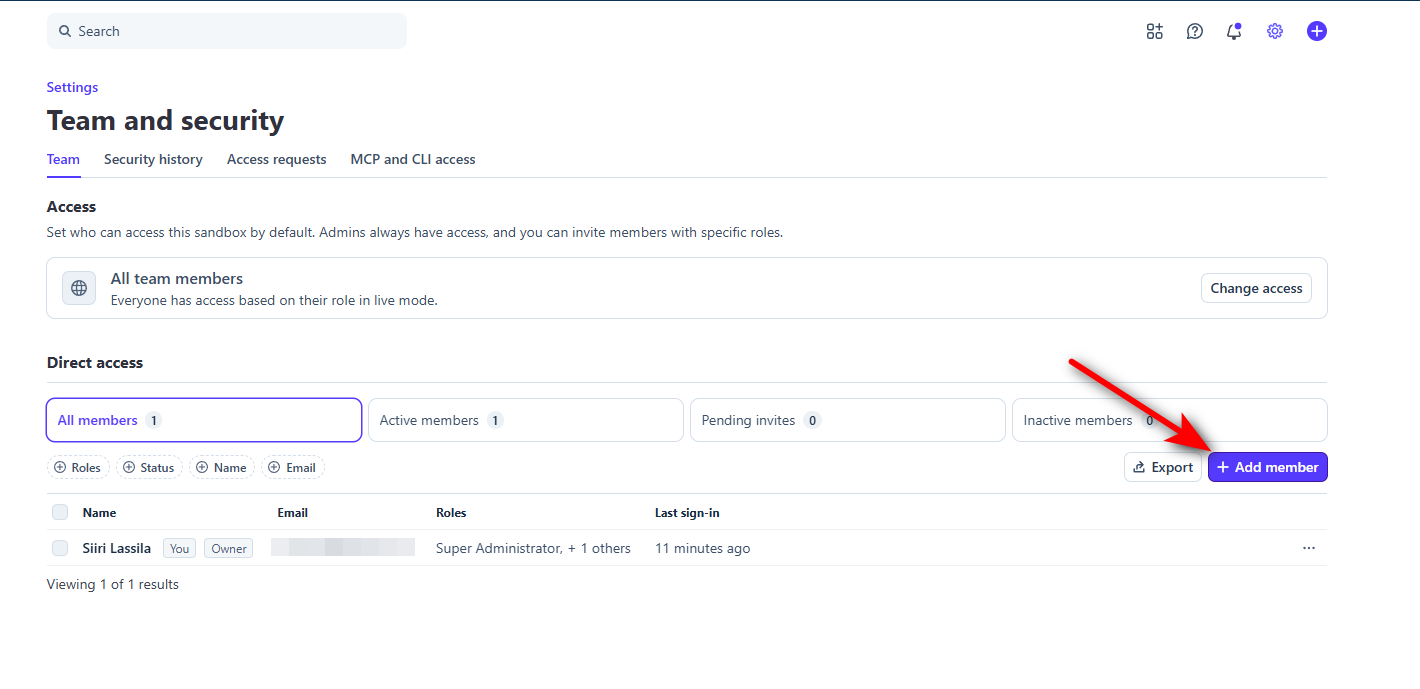
Task: Click the globe icon beside All team members
Action: 79,288
